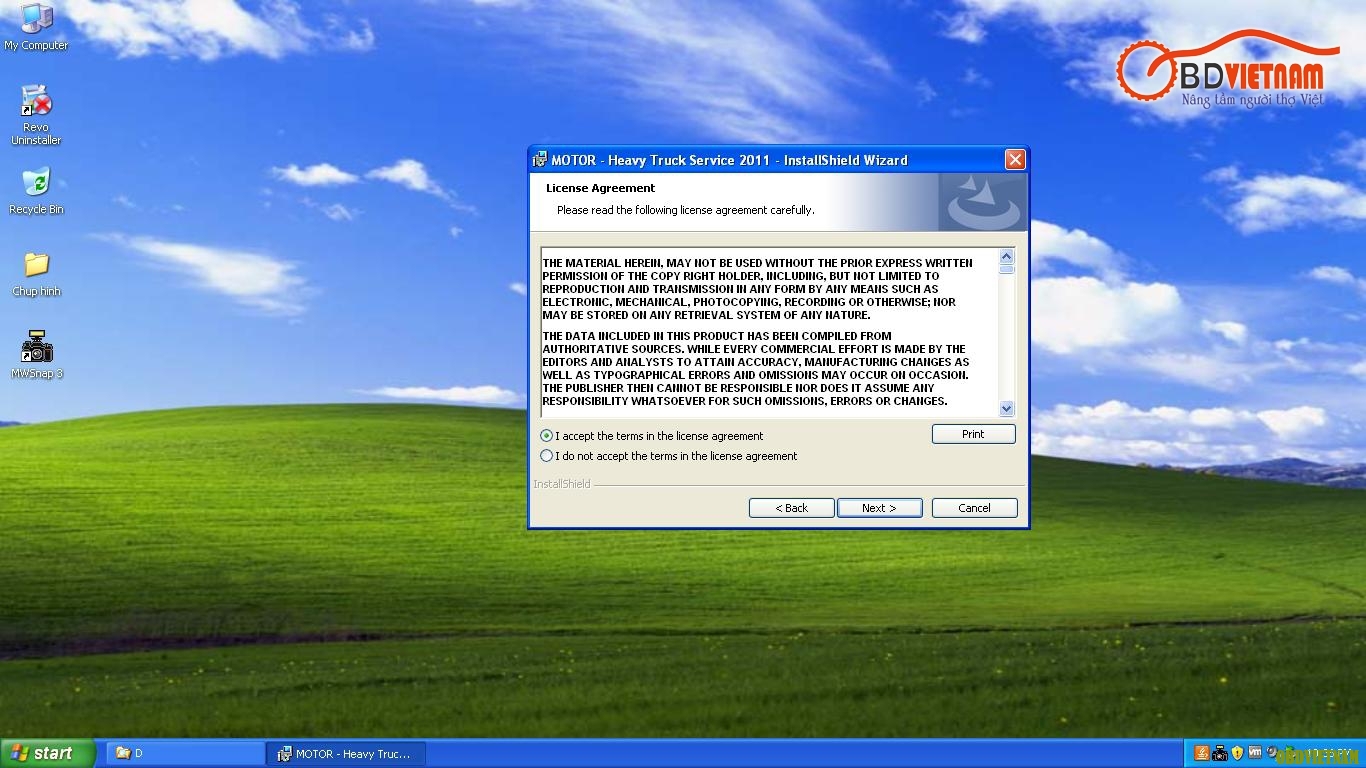Switch to MOTOR Heavy Truck taskbar item
This screenshot has height=768, width=1366.
[346, 753]
